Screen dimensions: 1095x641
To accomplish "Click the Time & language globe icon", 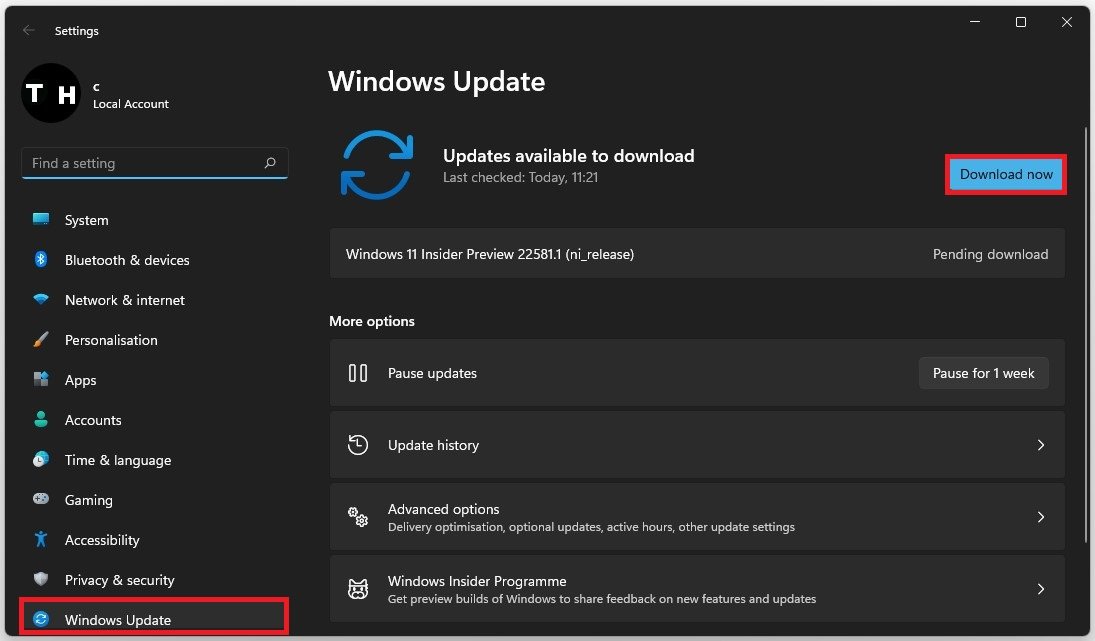I will point(41,459).
